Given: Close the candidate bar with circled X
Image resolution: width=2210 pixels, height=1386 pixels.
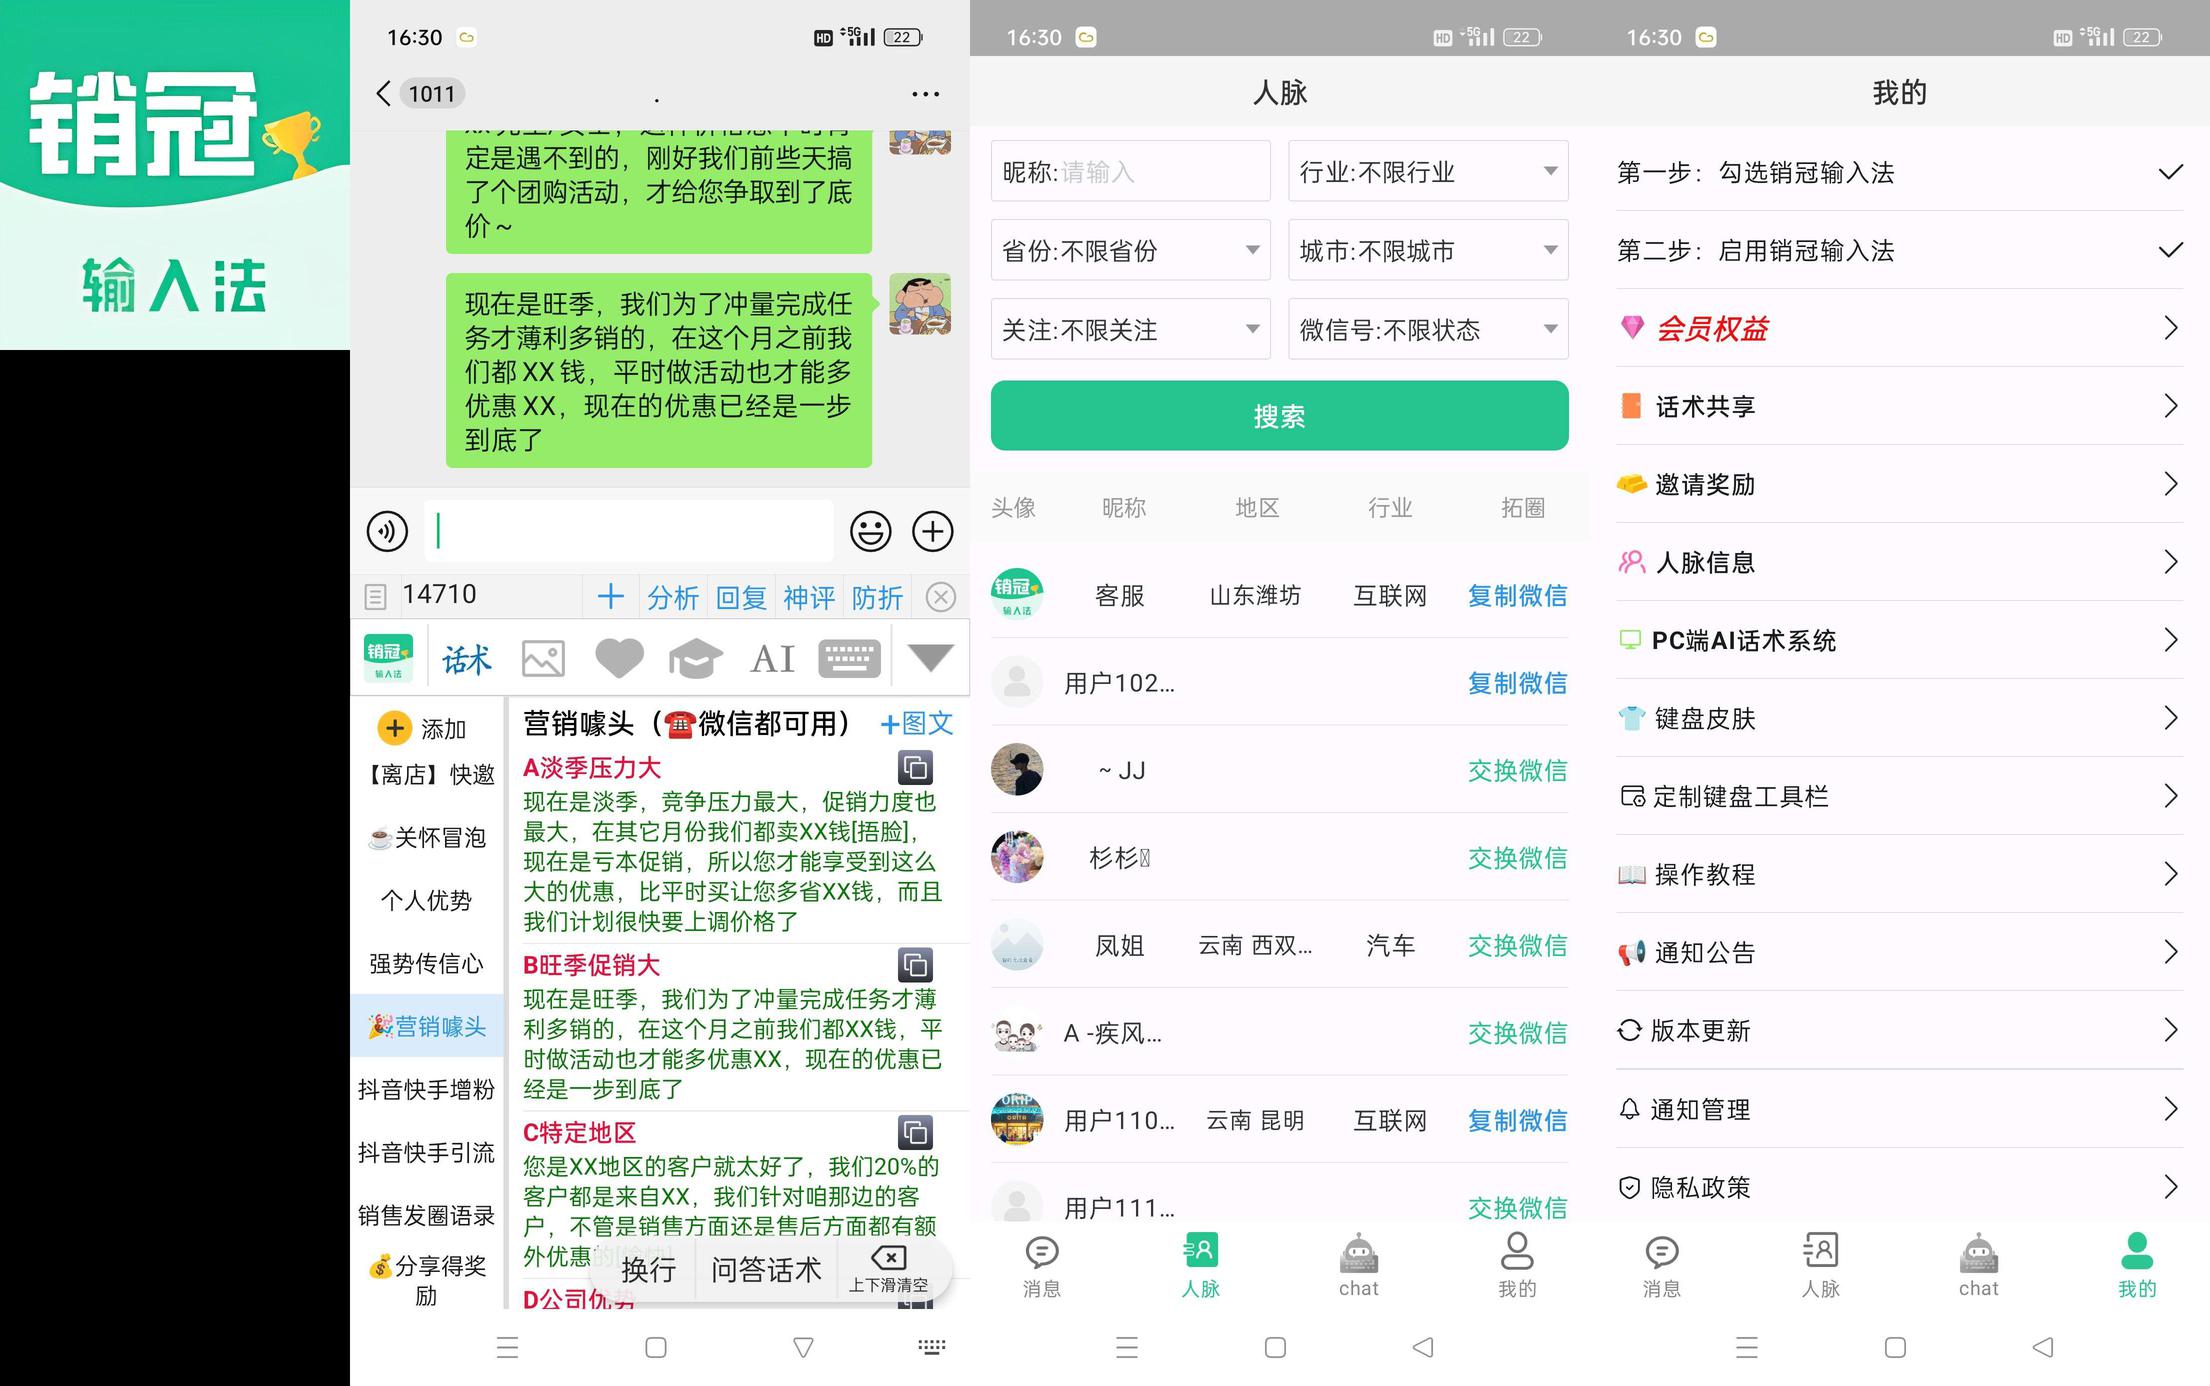Looking at the screenshot, I should click(940, 597).
